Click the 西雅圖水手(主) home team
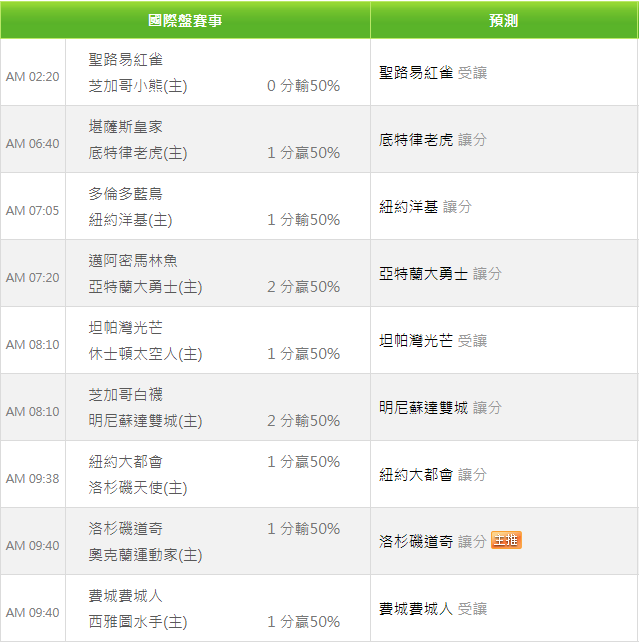 [x=138, y=622]
